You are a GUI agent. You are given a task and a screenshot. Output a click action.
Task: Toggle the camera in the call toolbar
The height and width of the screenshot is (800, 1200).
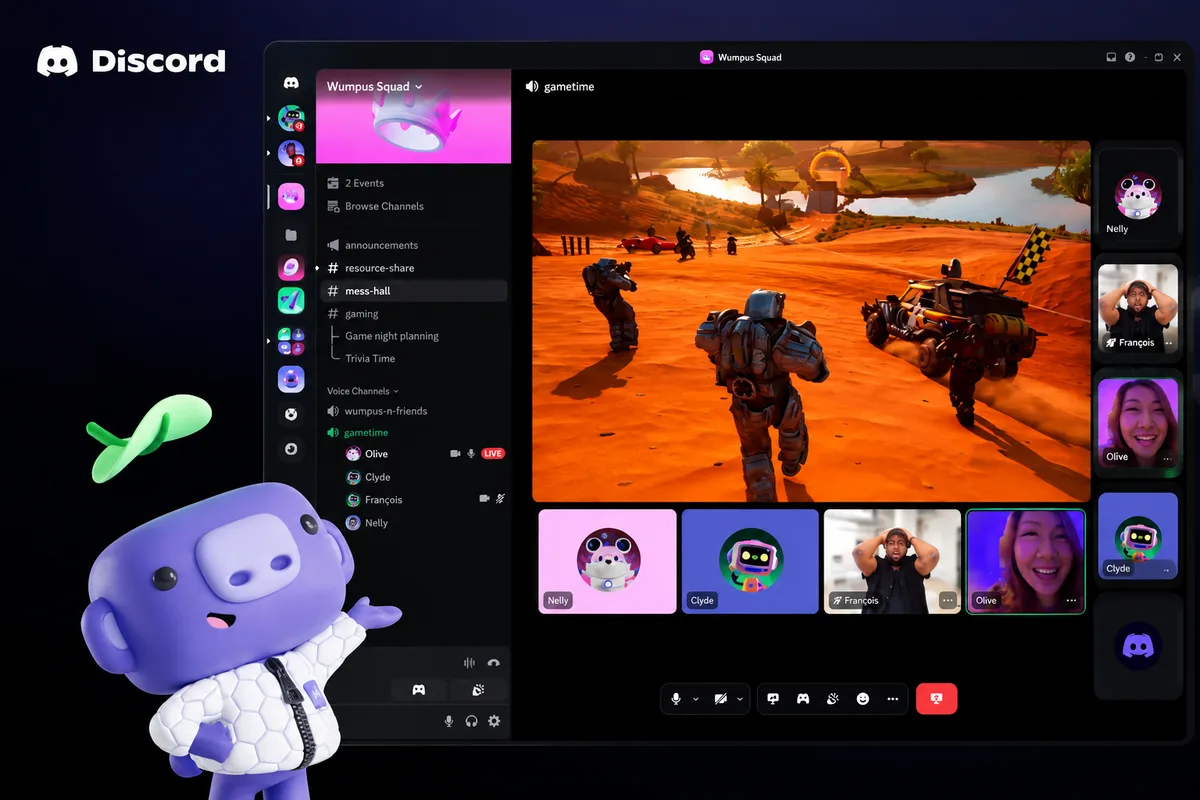tap(720, 699)
